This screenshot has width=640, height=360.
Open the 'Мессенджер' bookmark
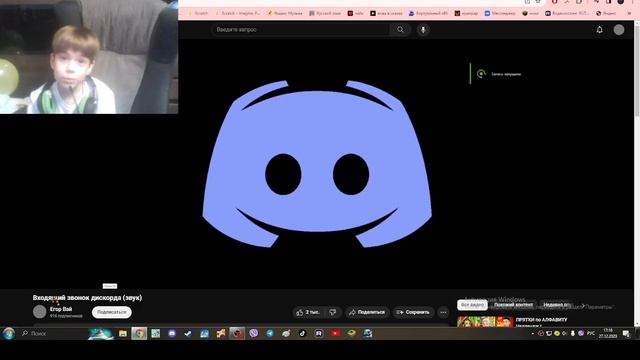click(x=500, y=13)
